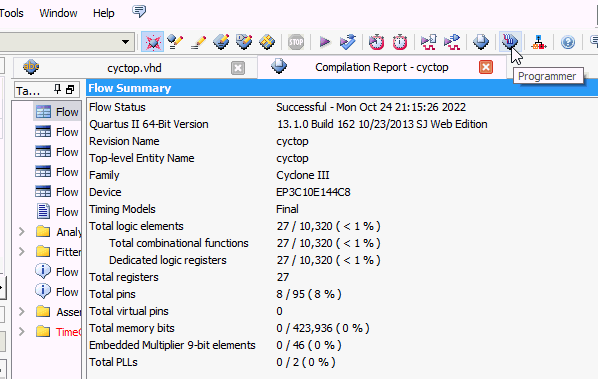Viewport: 598px width, 379px height.
Task: Open the Programmer tool
Action: [510, 42]
